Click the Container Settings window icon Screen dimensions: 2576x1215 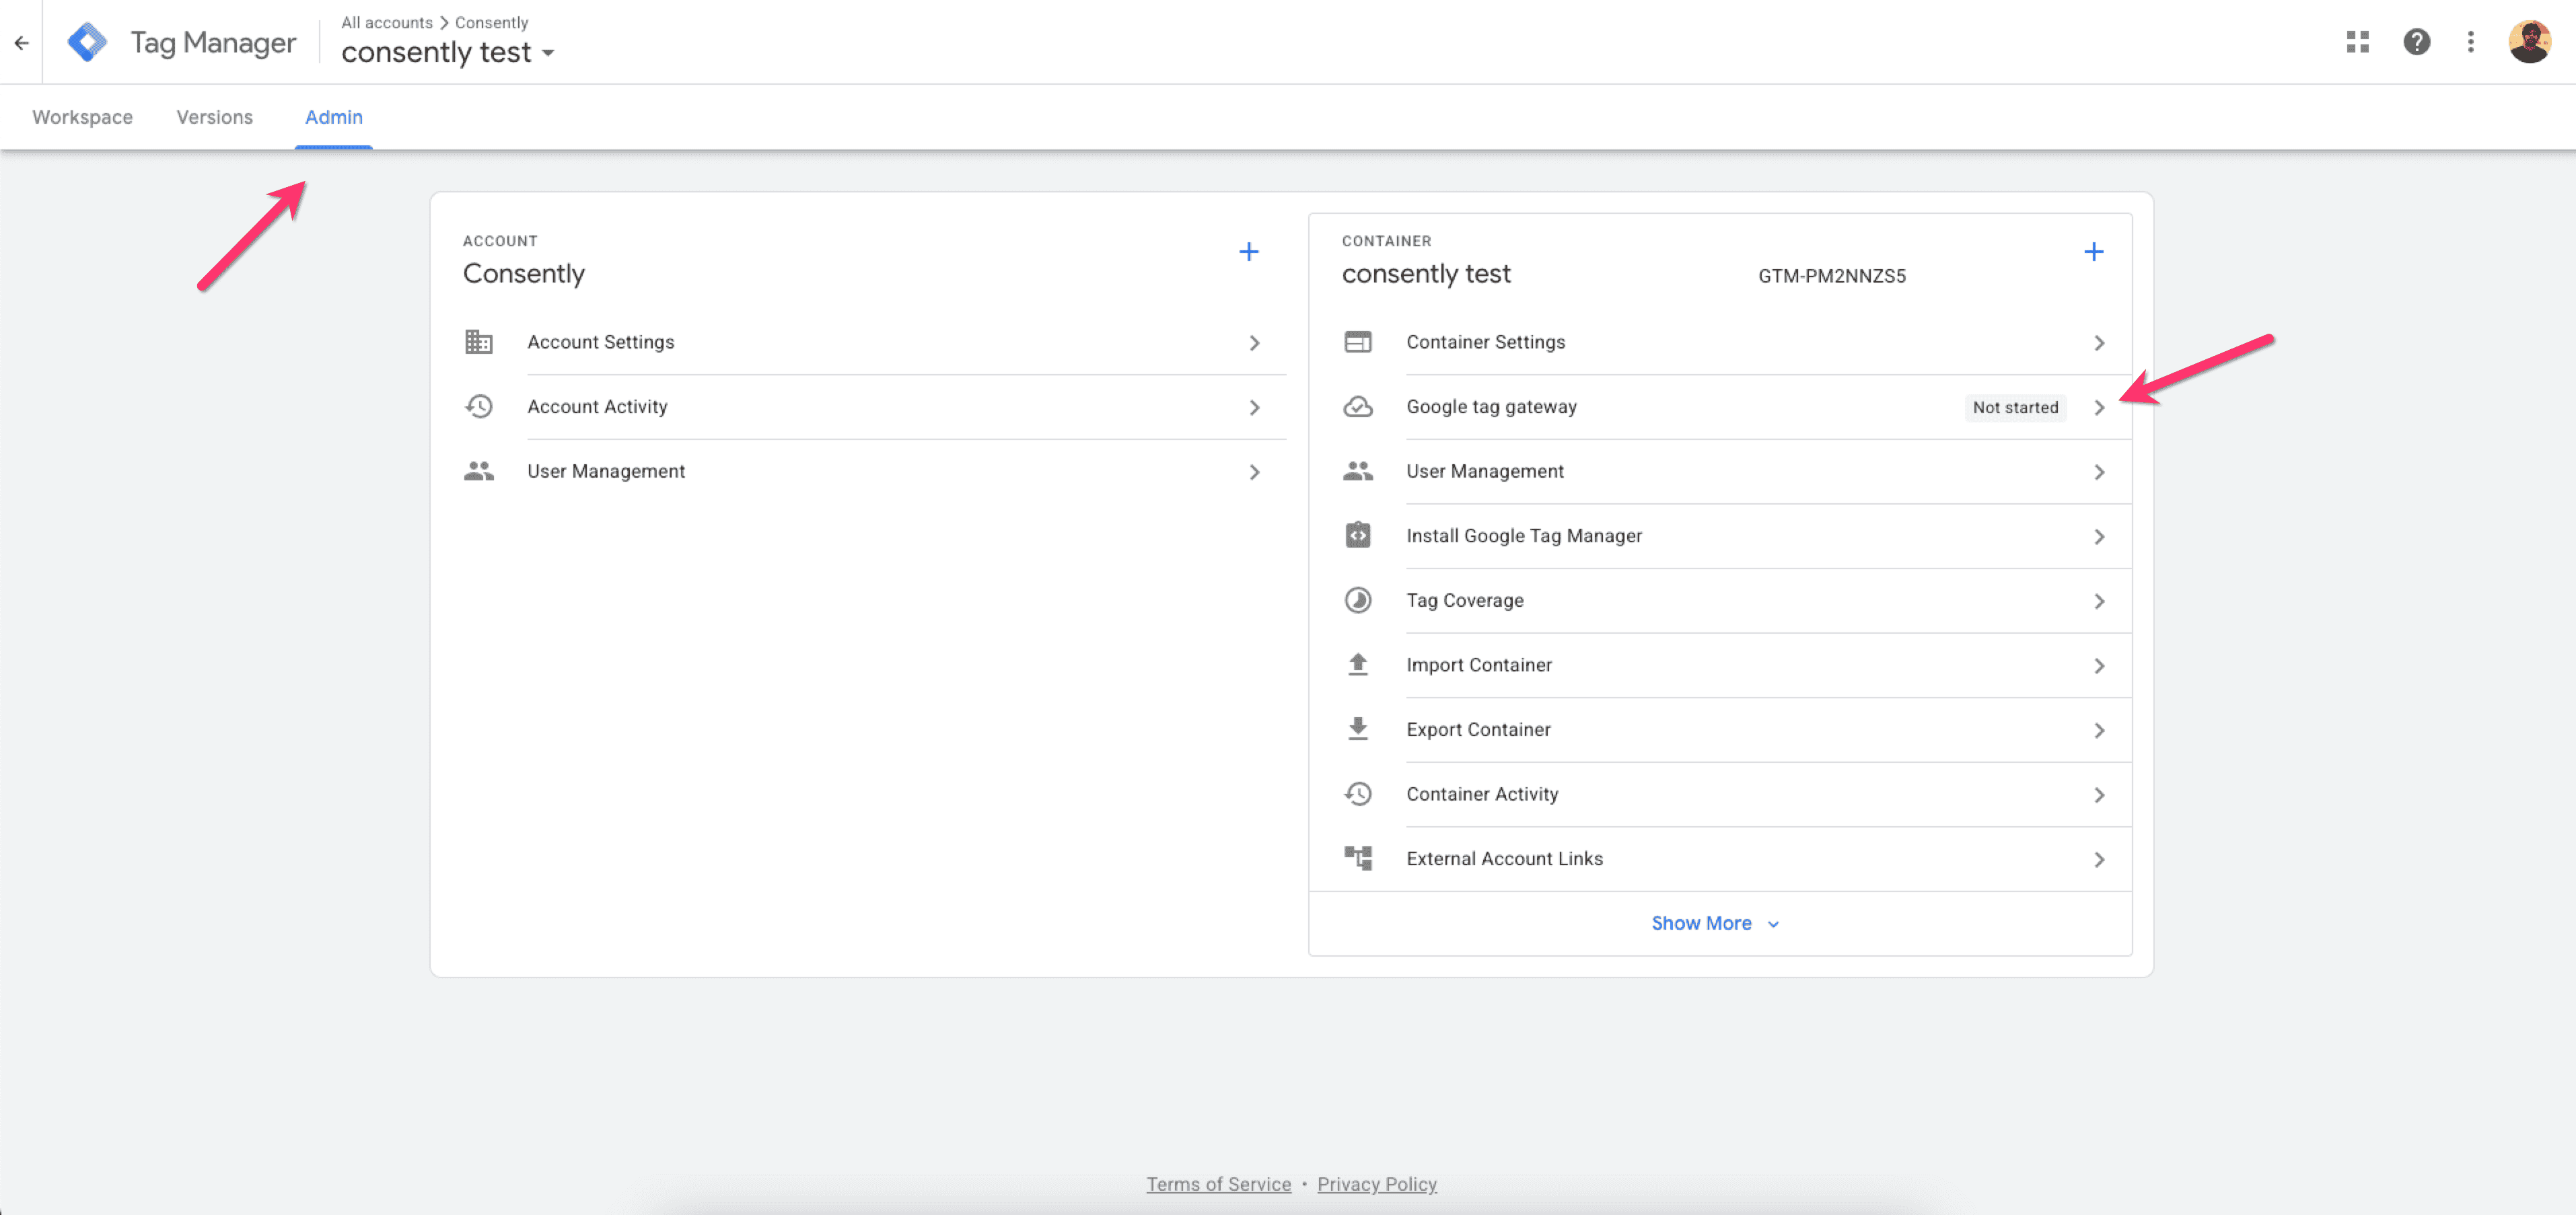(1357, 342)
